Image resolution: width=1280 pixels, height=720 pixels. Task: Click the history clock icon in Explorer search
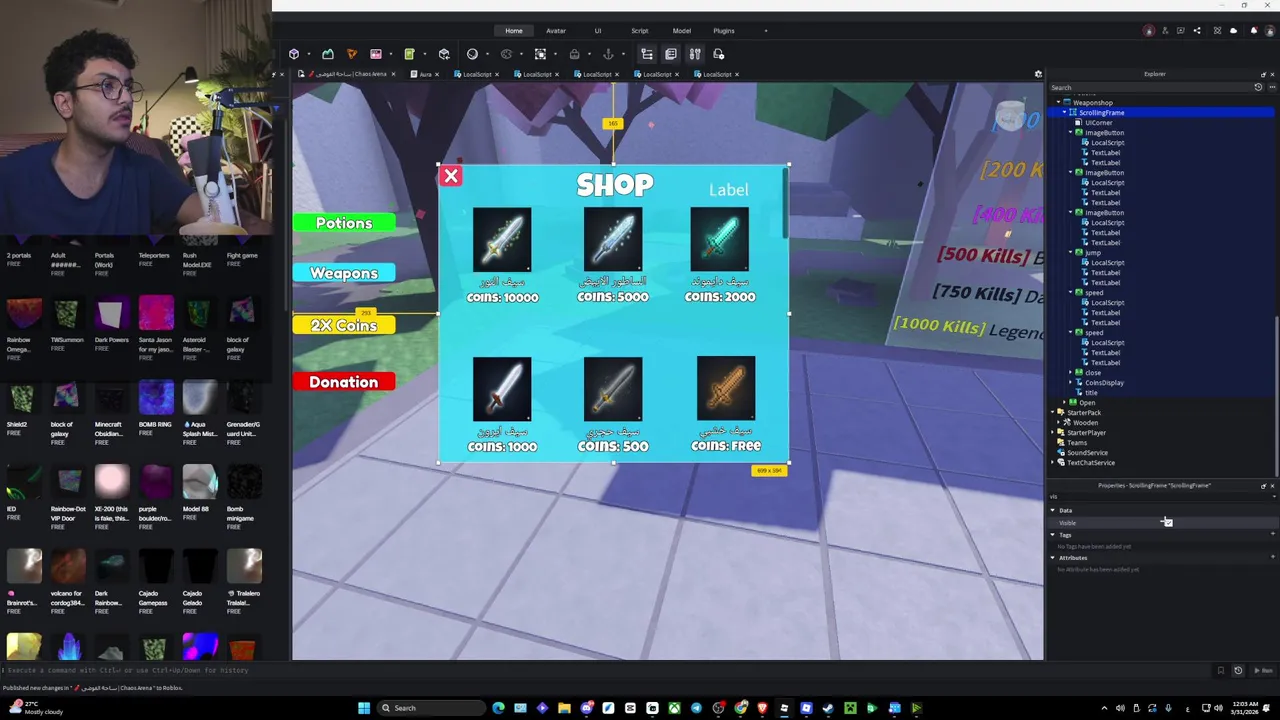point(1258,87)
